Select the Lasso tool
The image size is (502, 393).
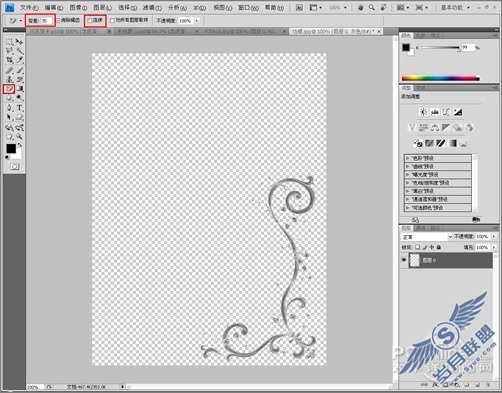10,51
